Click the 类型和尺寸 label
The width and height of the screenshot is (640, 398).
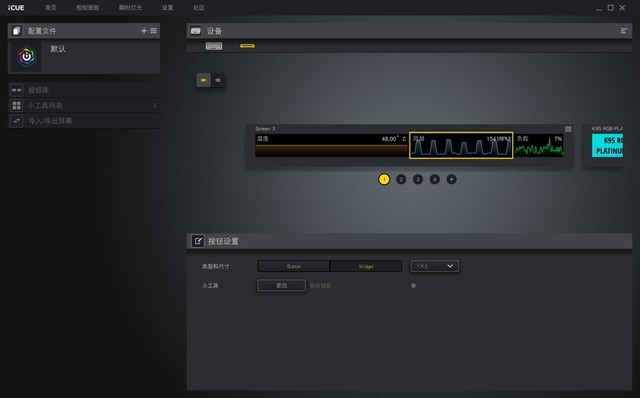[216, 266]
